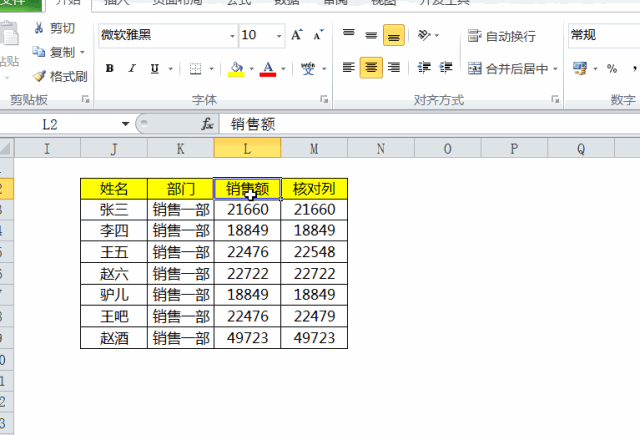Open font name dropdown 微软雅黑
Viewport: 640px width, 435px height.
(232, 36)
